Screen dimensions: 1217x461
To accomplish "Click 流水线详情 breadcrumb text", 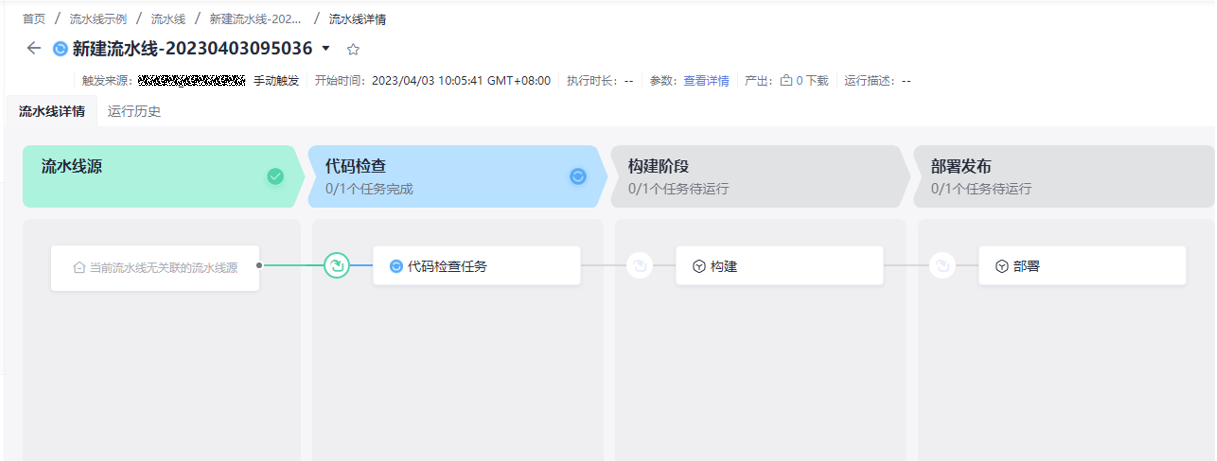I will 357,19.
